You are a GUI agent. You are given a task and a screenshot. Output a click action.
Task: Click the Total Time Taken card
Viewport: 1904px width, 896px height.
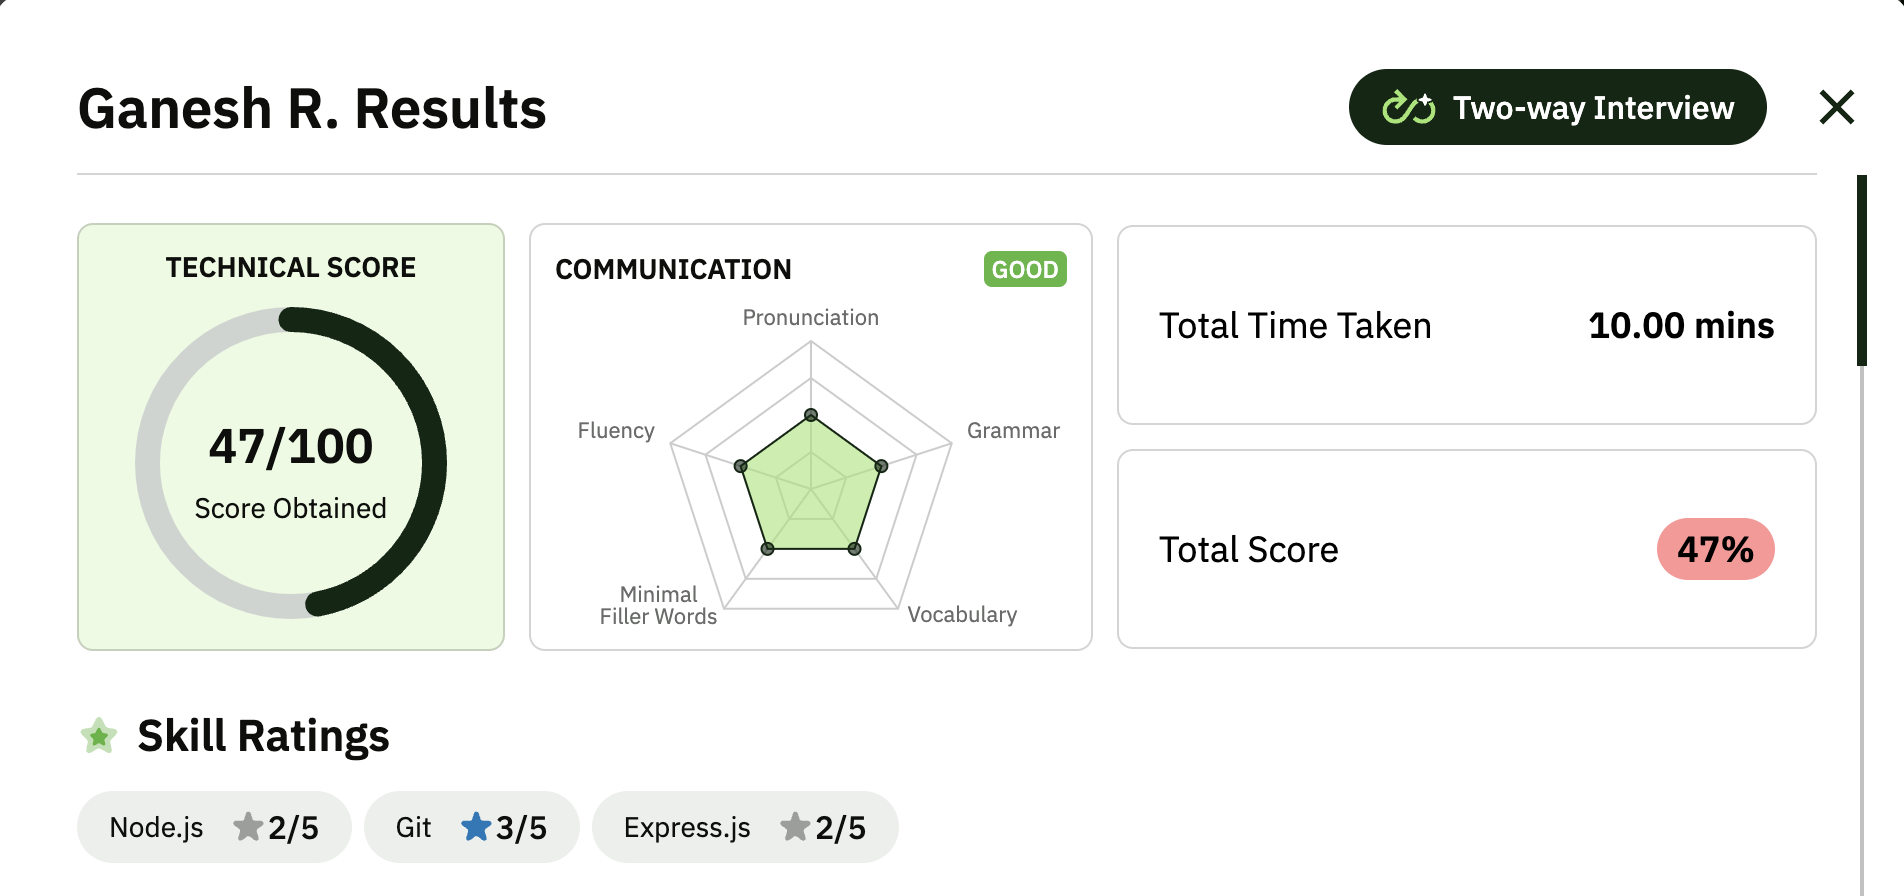point(1466,325)
